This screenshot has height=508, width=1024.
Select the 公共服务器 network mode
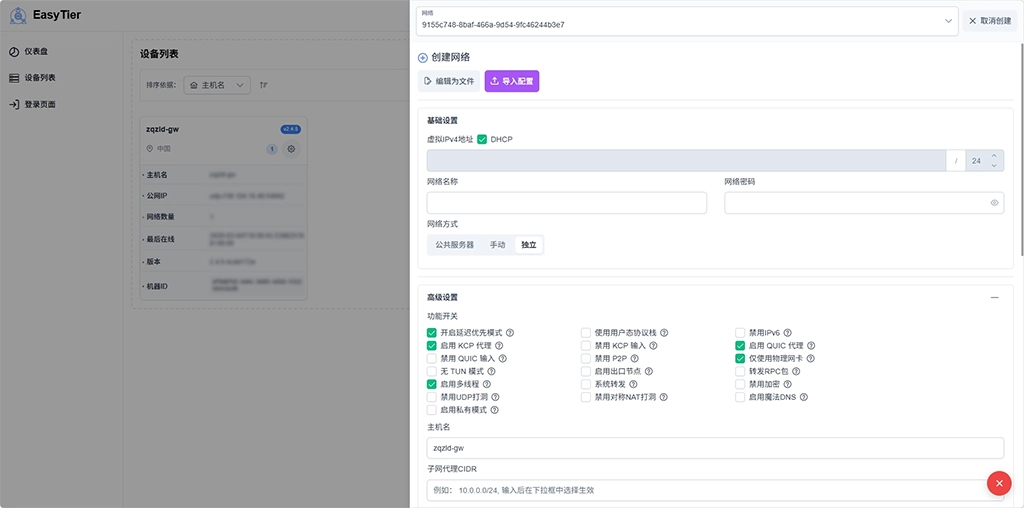click(454, 244)
